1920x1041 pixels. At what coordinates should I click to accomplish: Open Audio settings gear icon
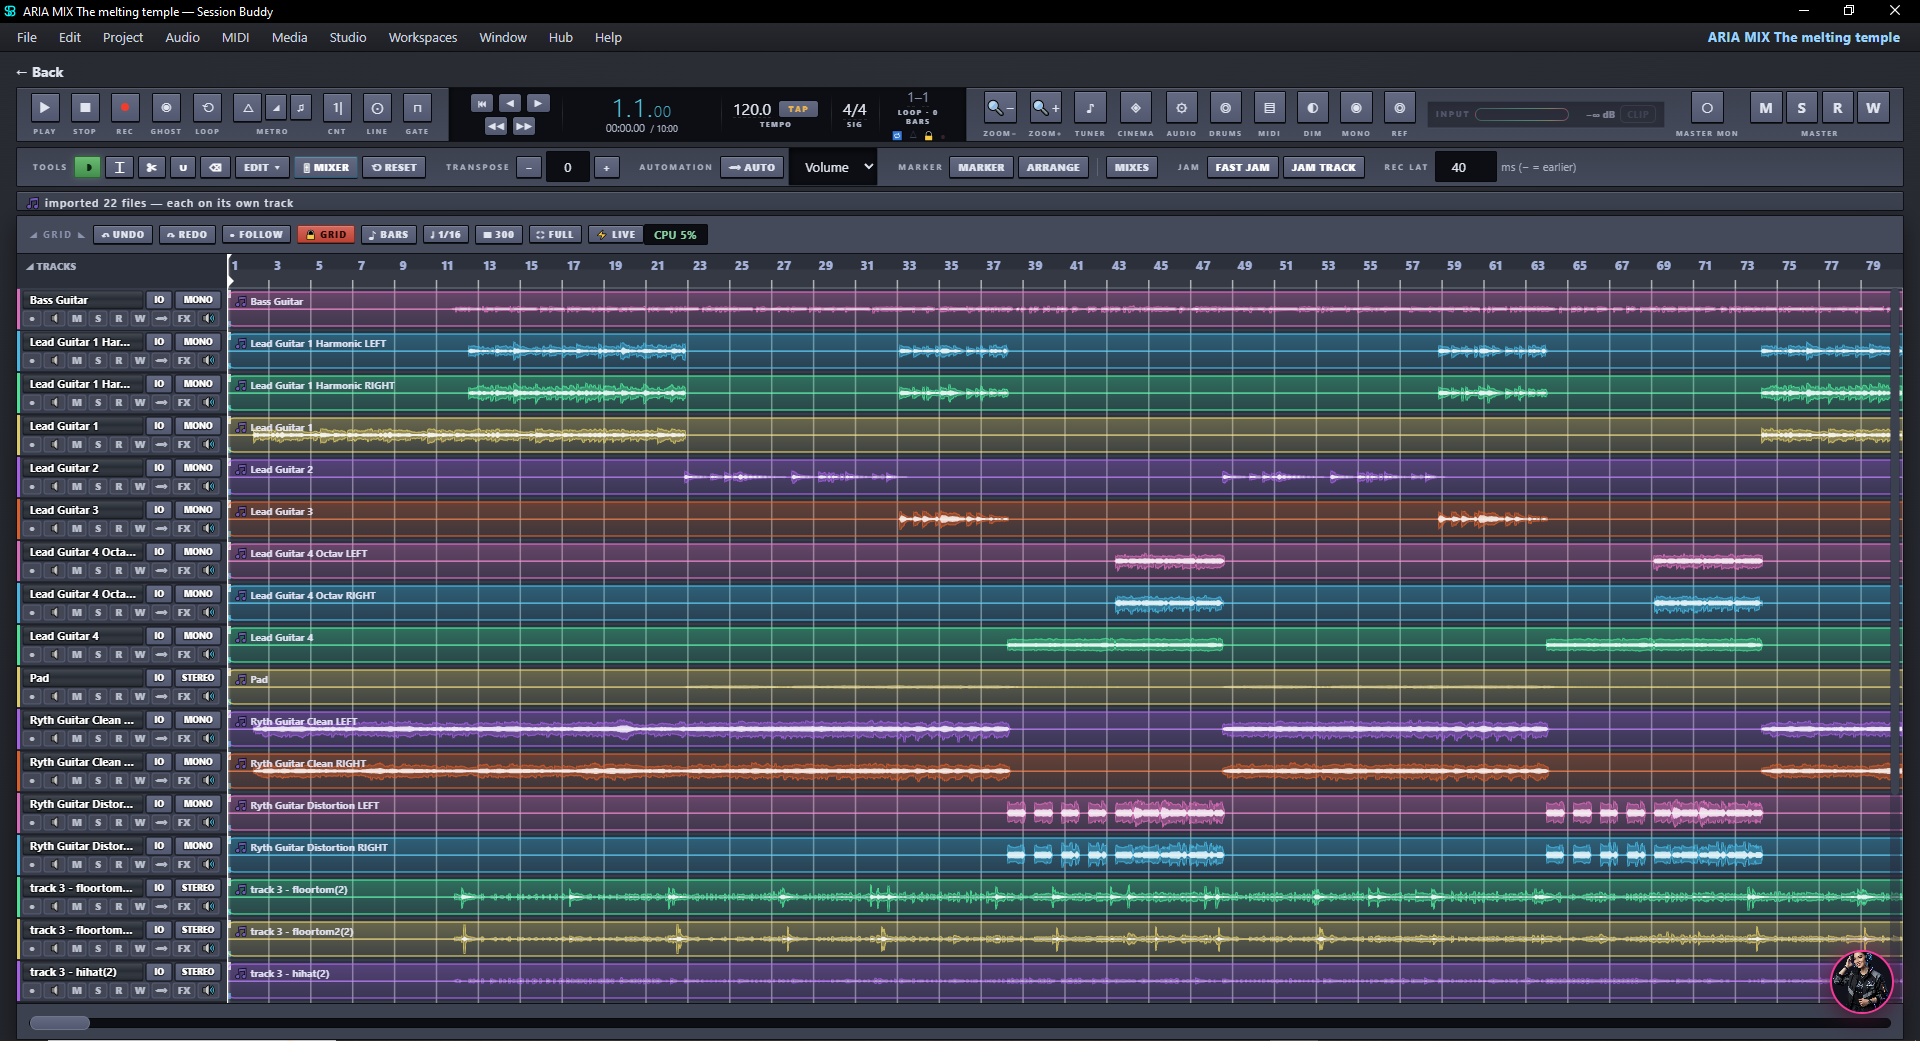click(x=1181, y=107)
